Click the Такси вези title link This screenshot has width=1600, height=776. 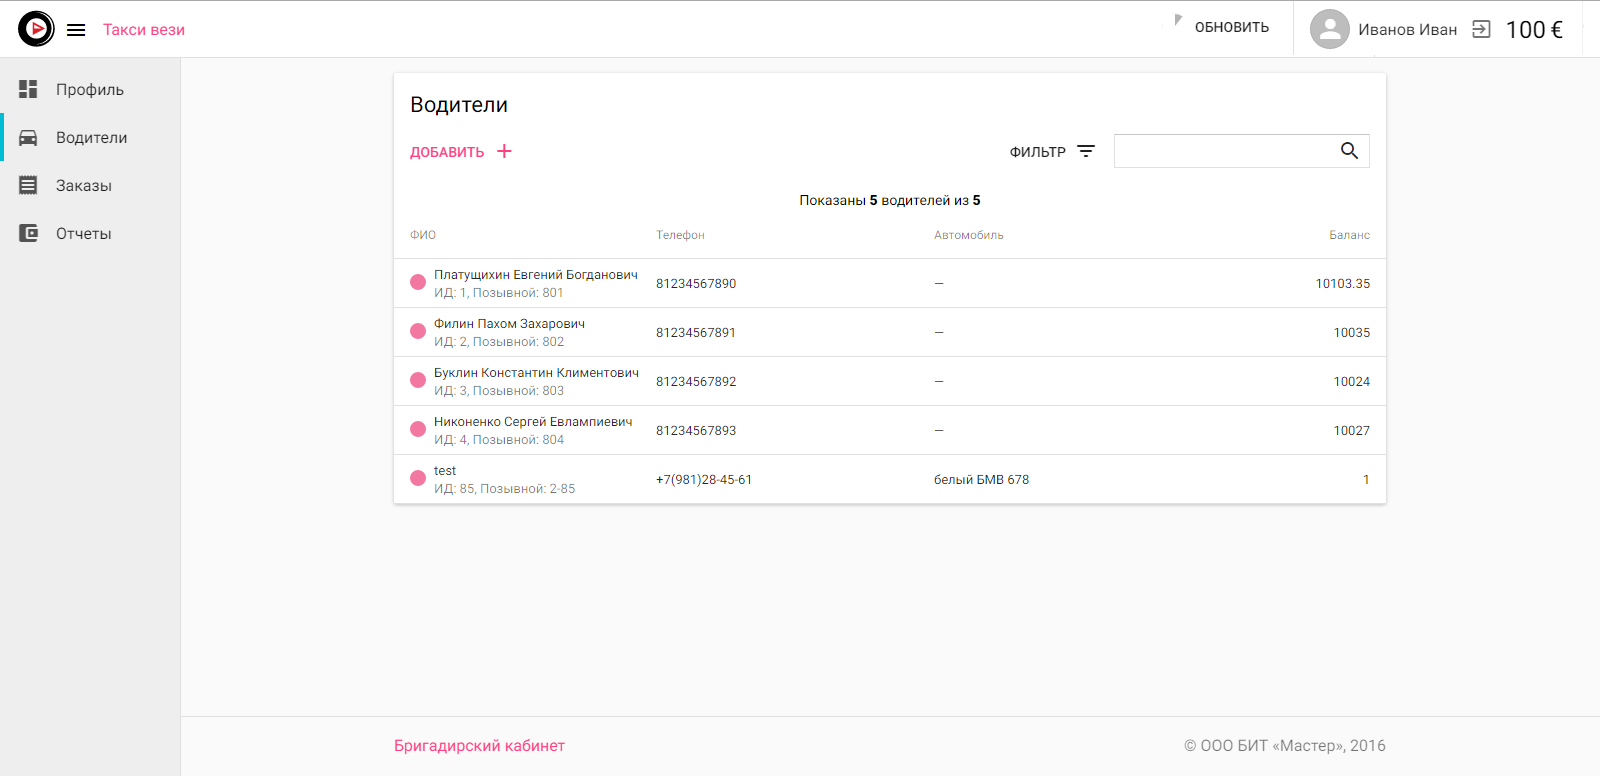tap(144, 30)
